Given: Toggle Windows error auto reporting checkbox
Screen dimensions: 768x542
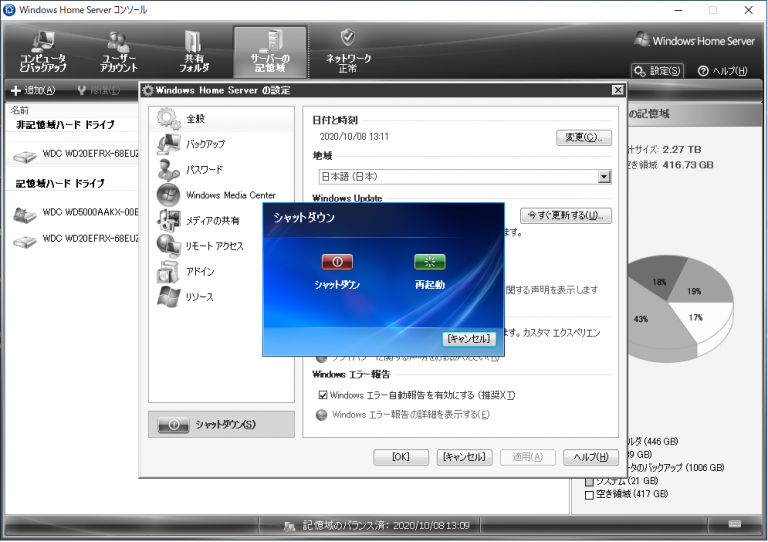Looking at the screenshot, I should [x=323, y=395].
